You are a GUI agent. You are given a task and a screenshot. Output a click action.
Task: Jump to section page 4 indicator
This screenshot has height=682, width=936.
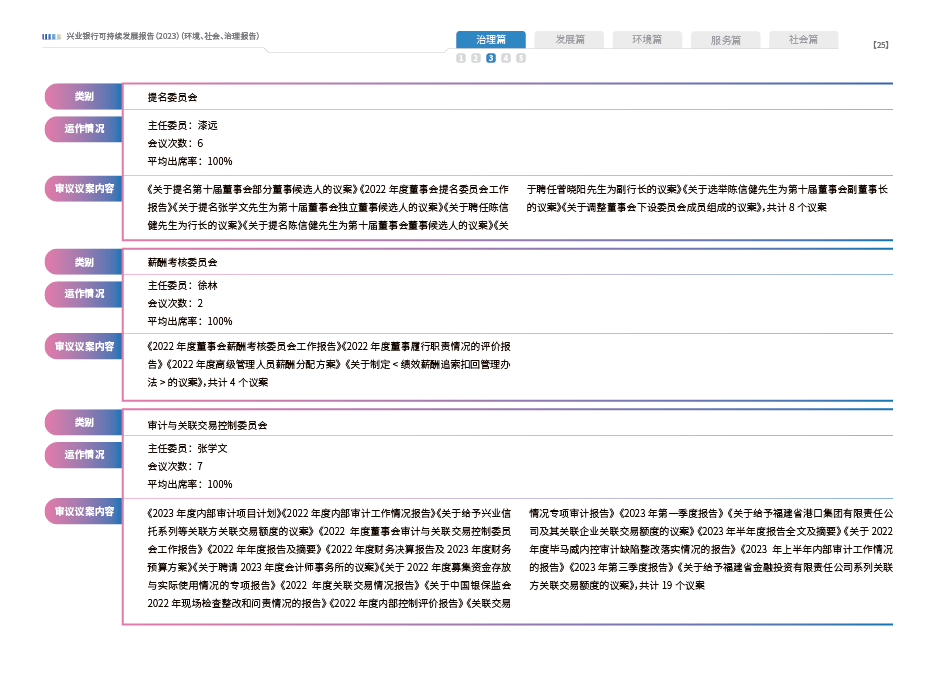[x=506, y=59]
